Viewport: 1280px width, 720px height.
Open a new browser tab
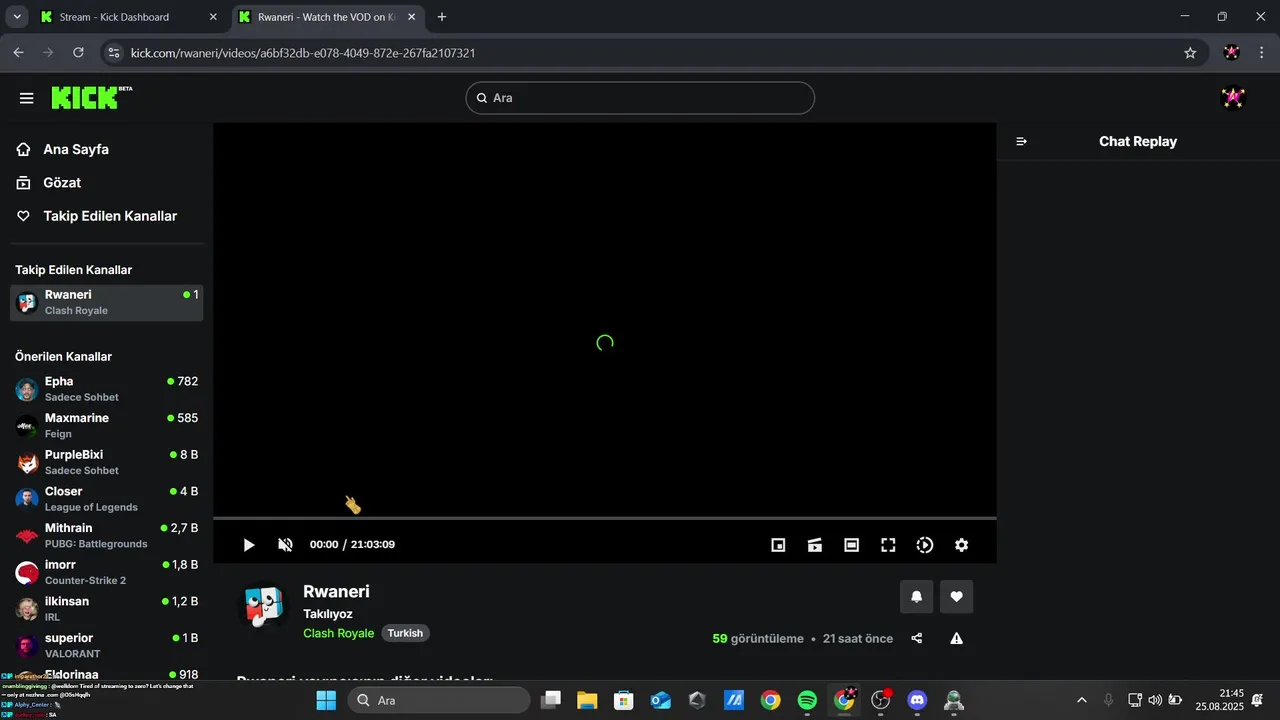pyautogui.click(x=442, y=17)
